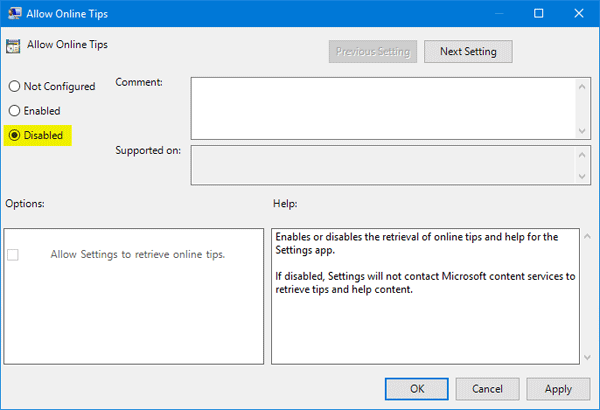Maximize the Allow Online Tips window
Screen dimensions: 600x410
[x=538, y=15]
